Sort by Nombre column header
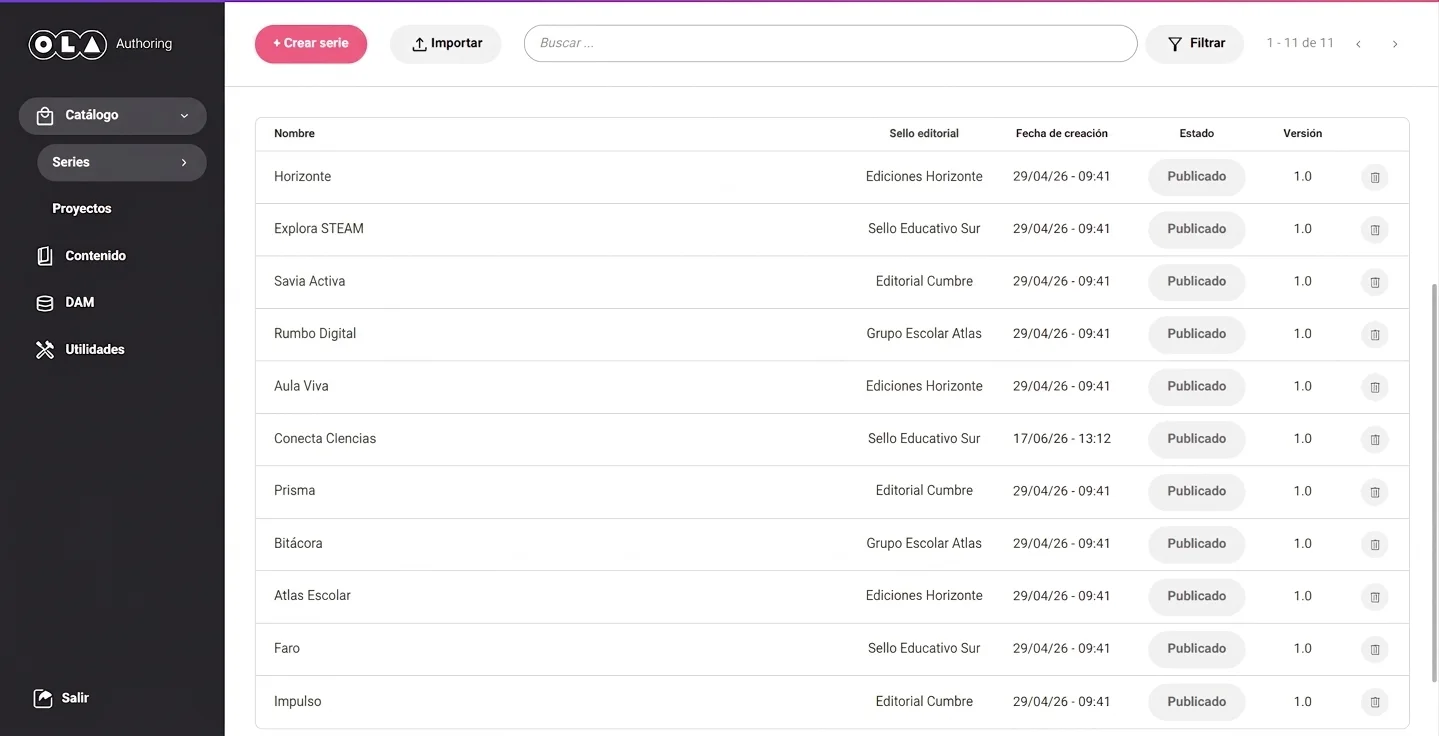 [x=294, y=133]
